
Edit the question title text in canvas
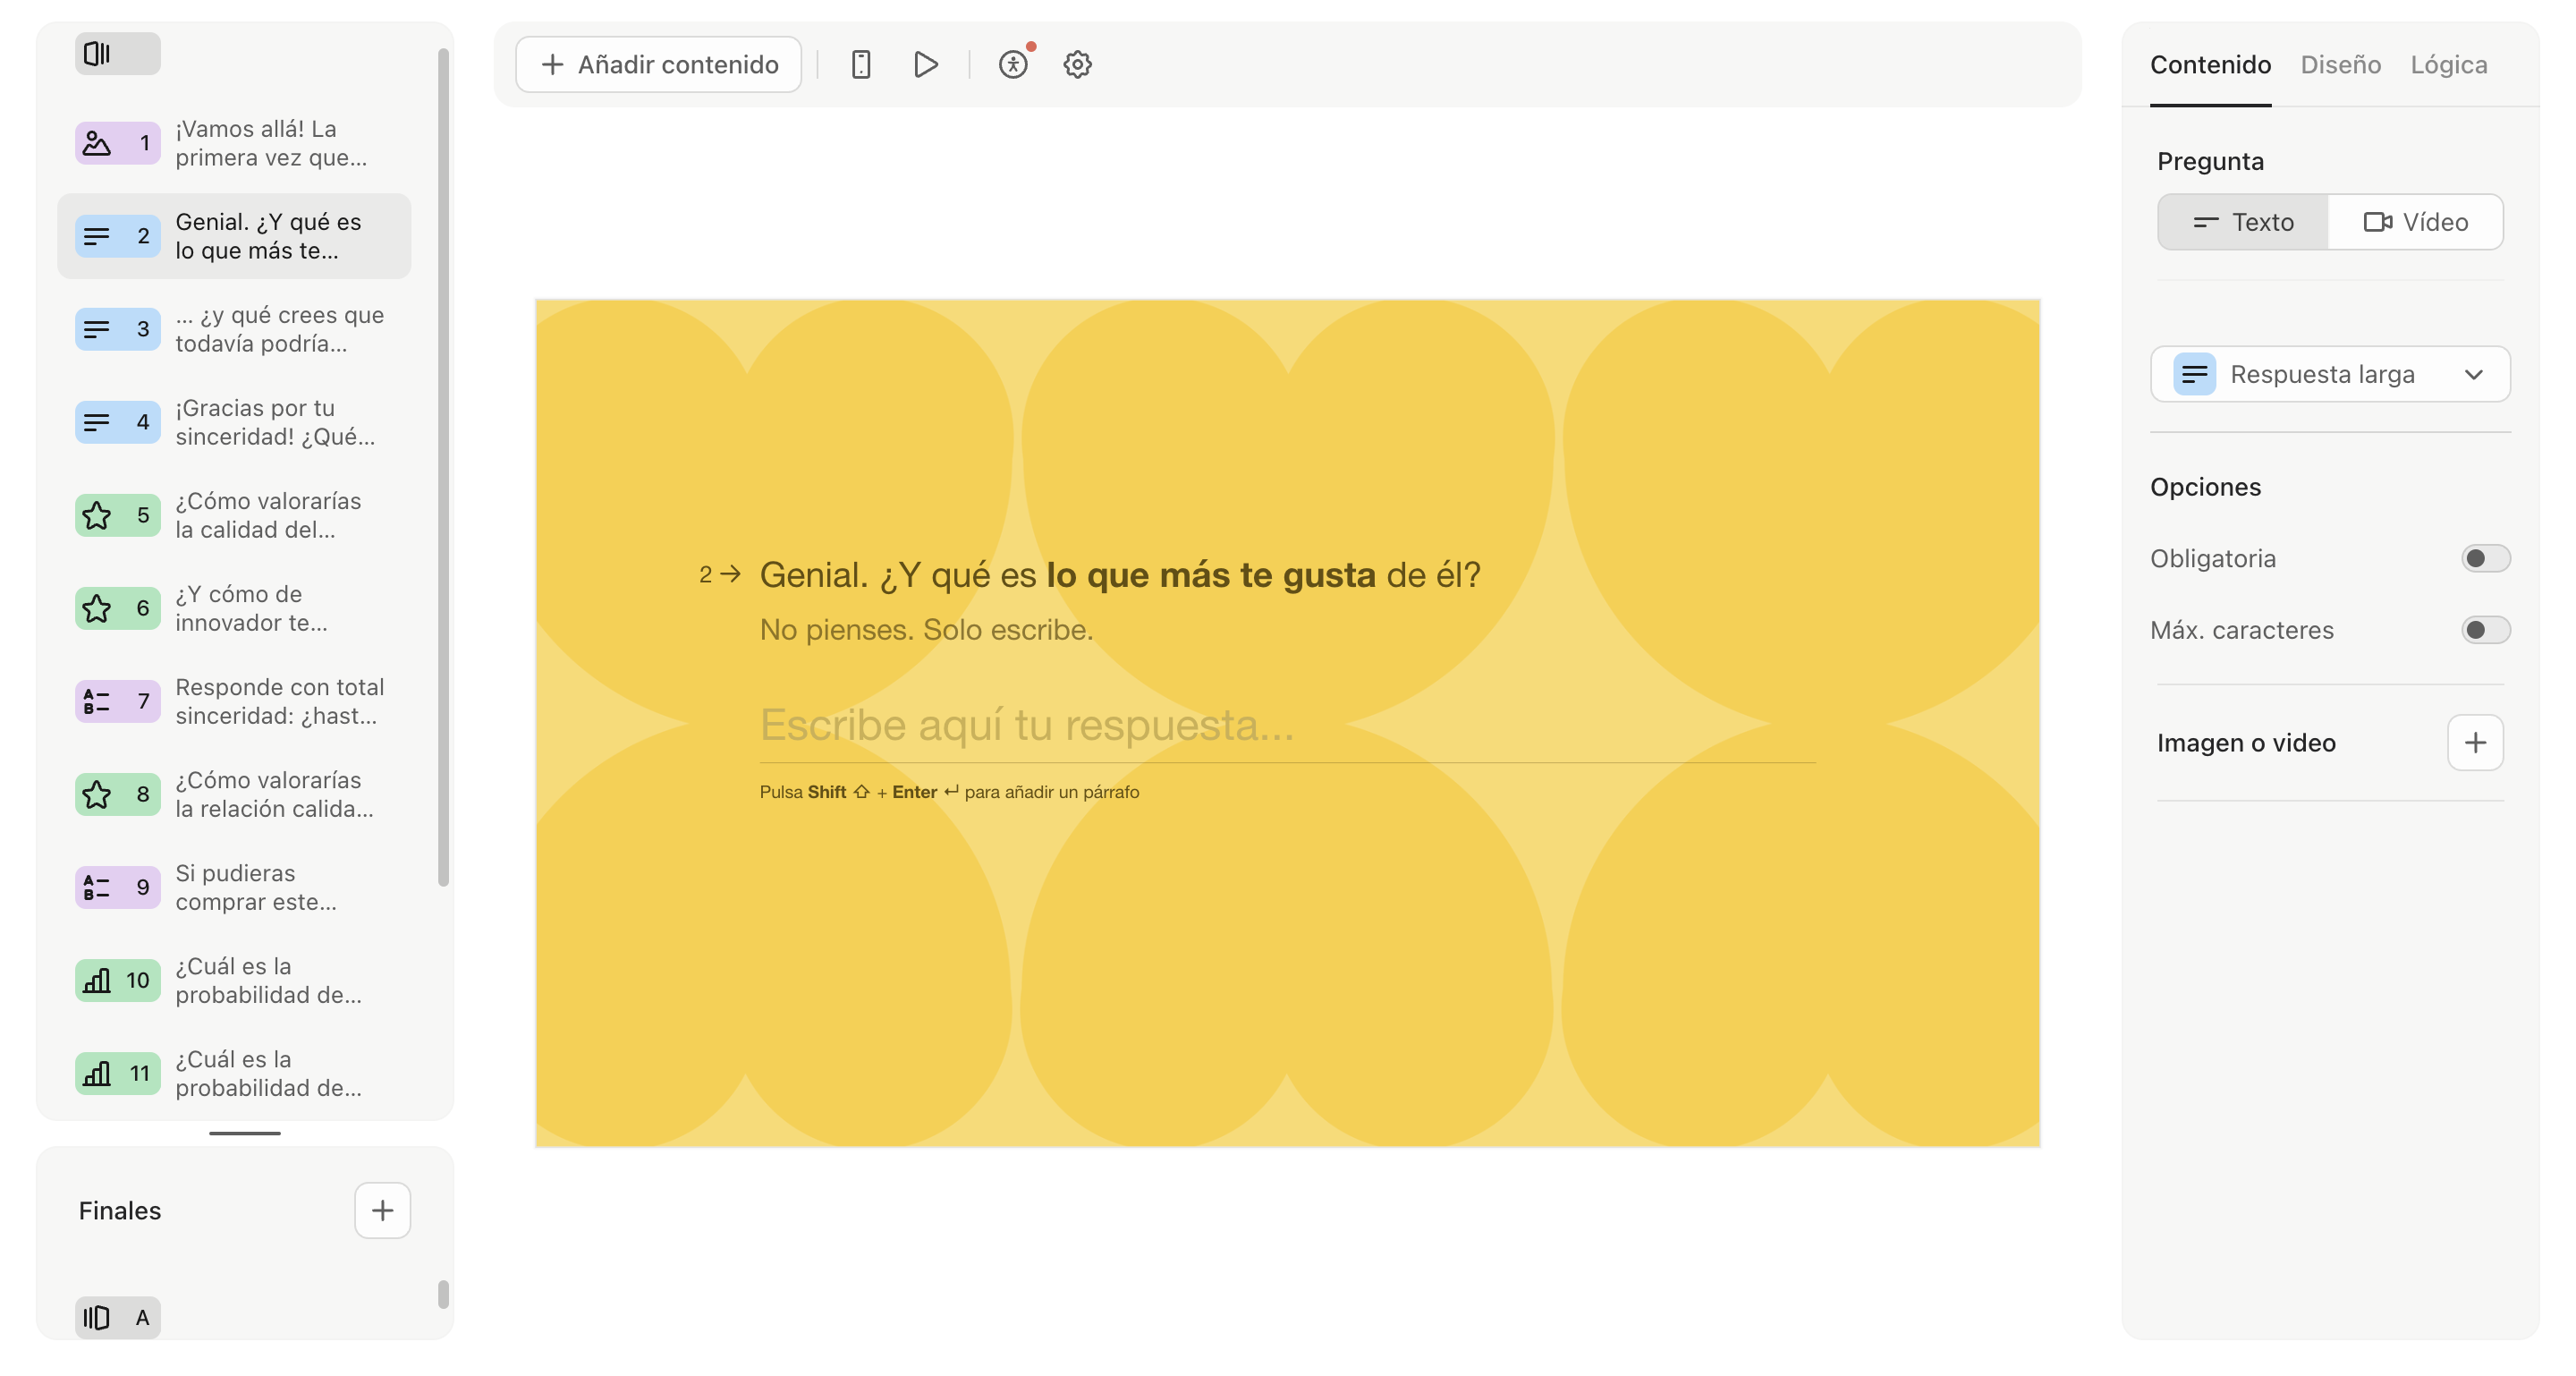tap(1120, 575)
